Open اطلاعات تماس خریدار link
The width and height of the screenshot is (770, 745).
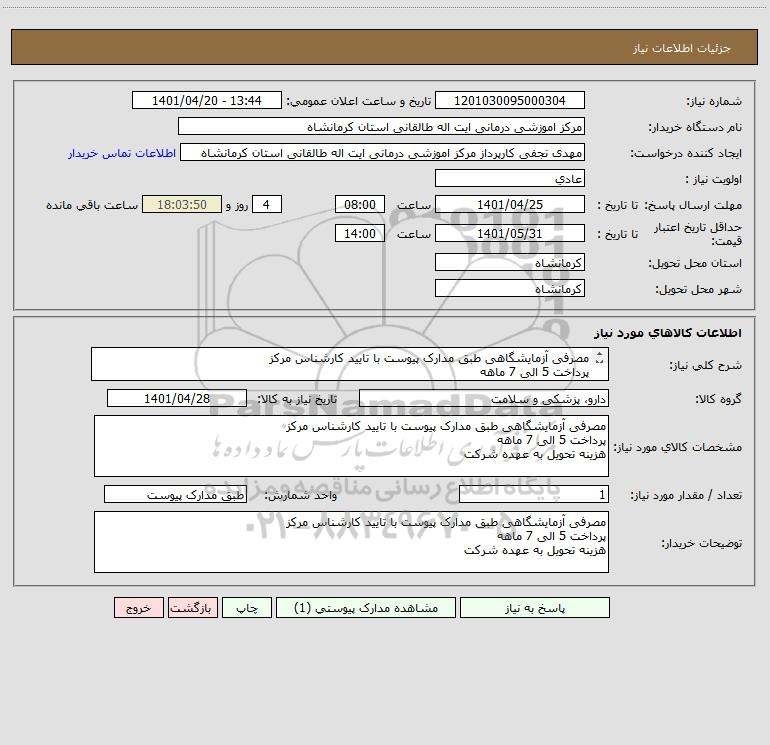pos(122,153)
